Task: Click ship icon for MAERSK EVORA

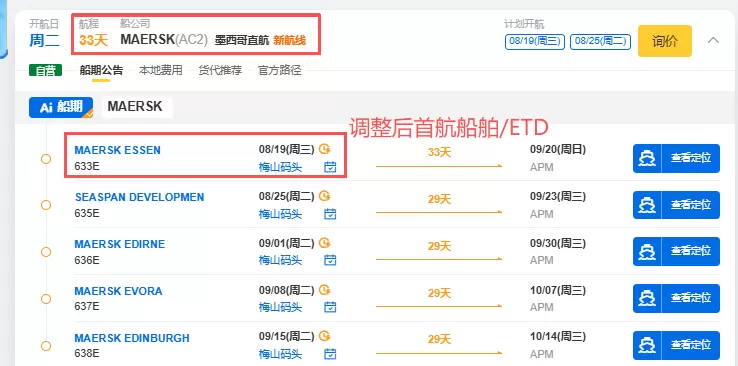Action: [x=647, y=298]
